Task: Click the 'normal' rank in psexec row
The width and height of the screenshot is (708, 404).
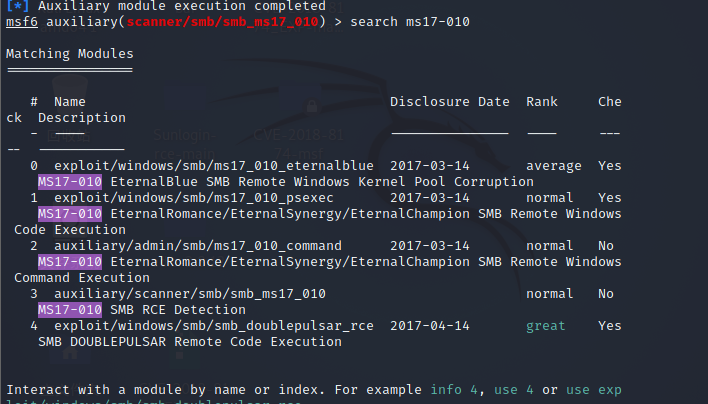Action: click(x=550, y=198)
